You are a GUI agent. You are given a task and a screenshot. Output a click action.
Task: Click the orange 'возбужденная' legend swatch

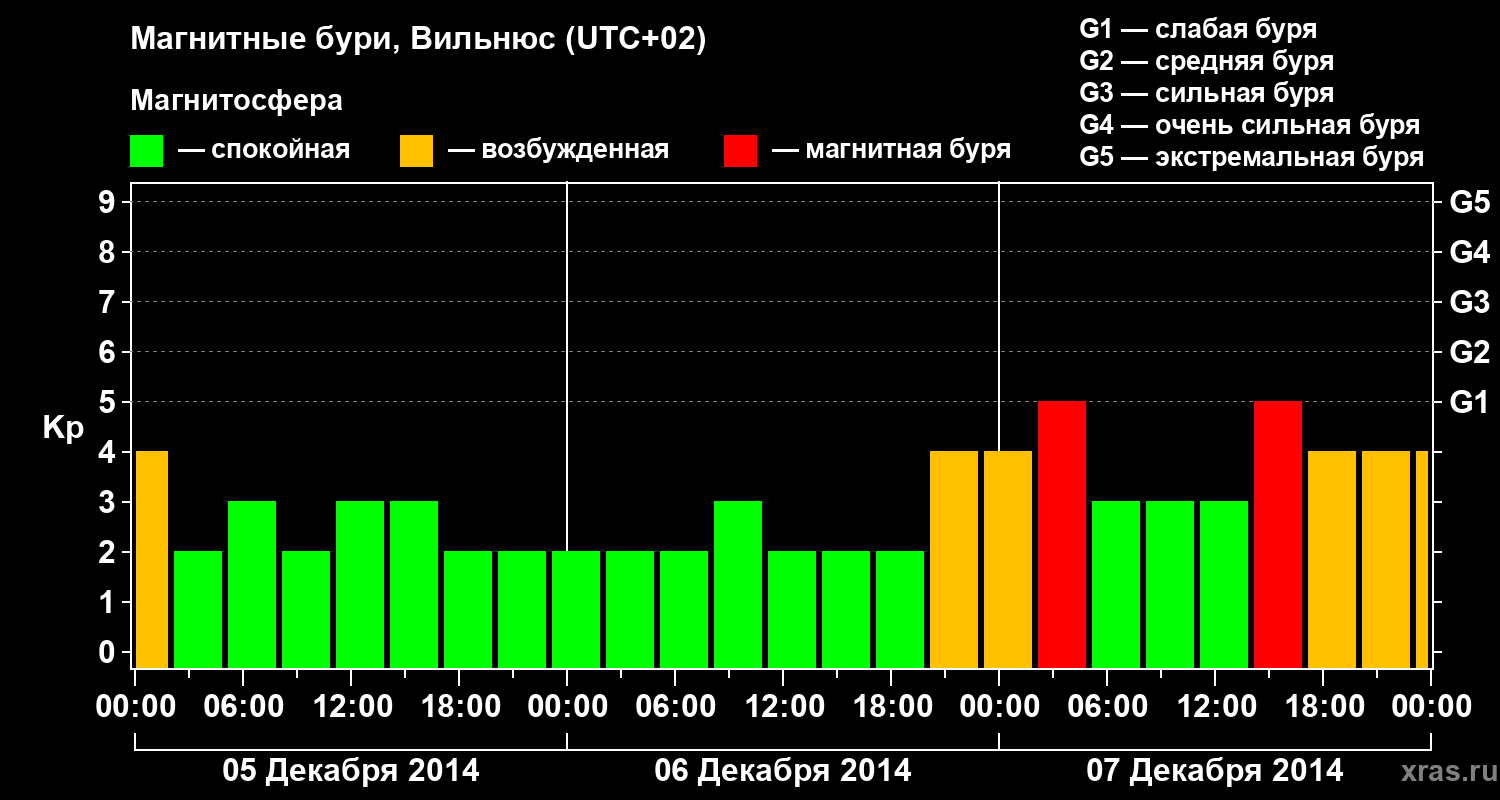[x=416, y=151]
